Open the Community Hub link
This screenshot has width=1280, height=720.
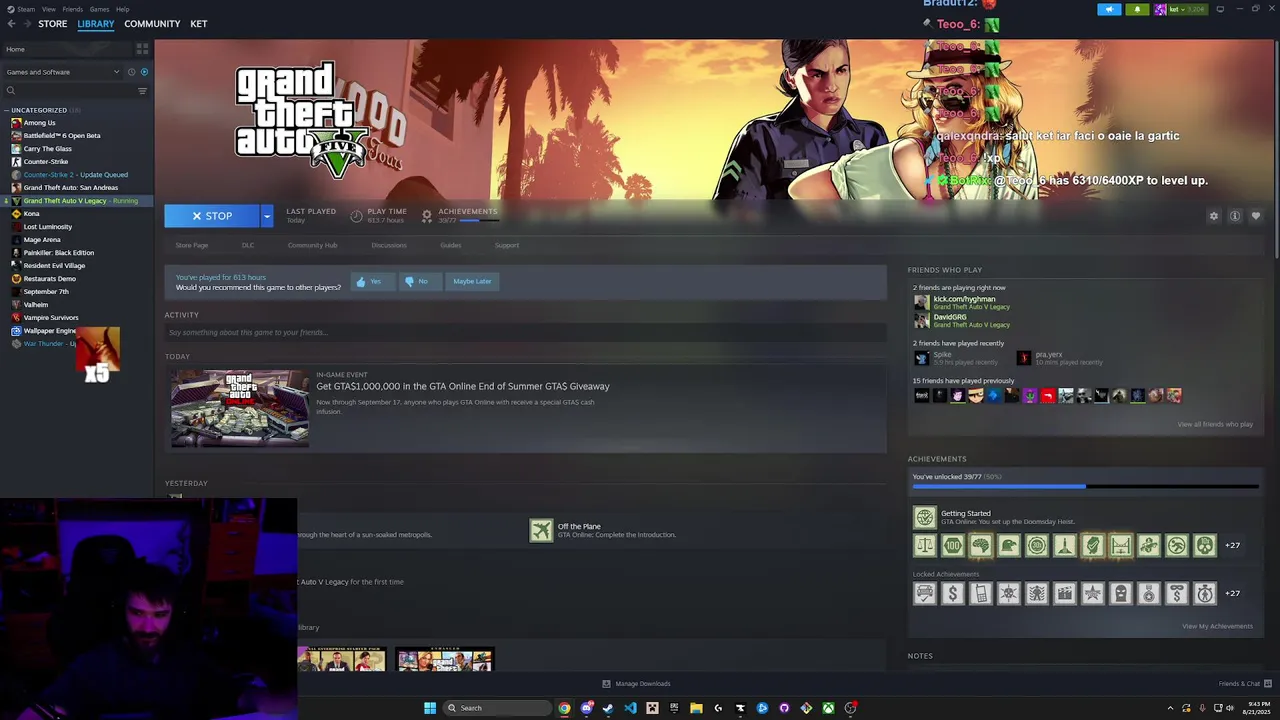312,245
